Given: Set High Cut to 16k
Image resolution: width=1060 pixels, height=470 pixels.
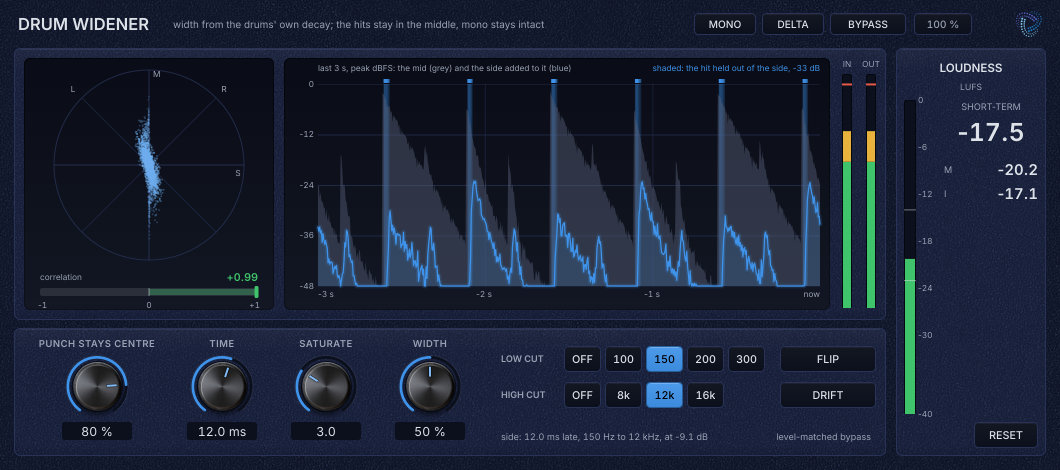Looking at the screenshot, I should tap(705, 395).
